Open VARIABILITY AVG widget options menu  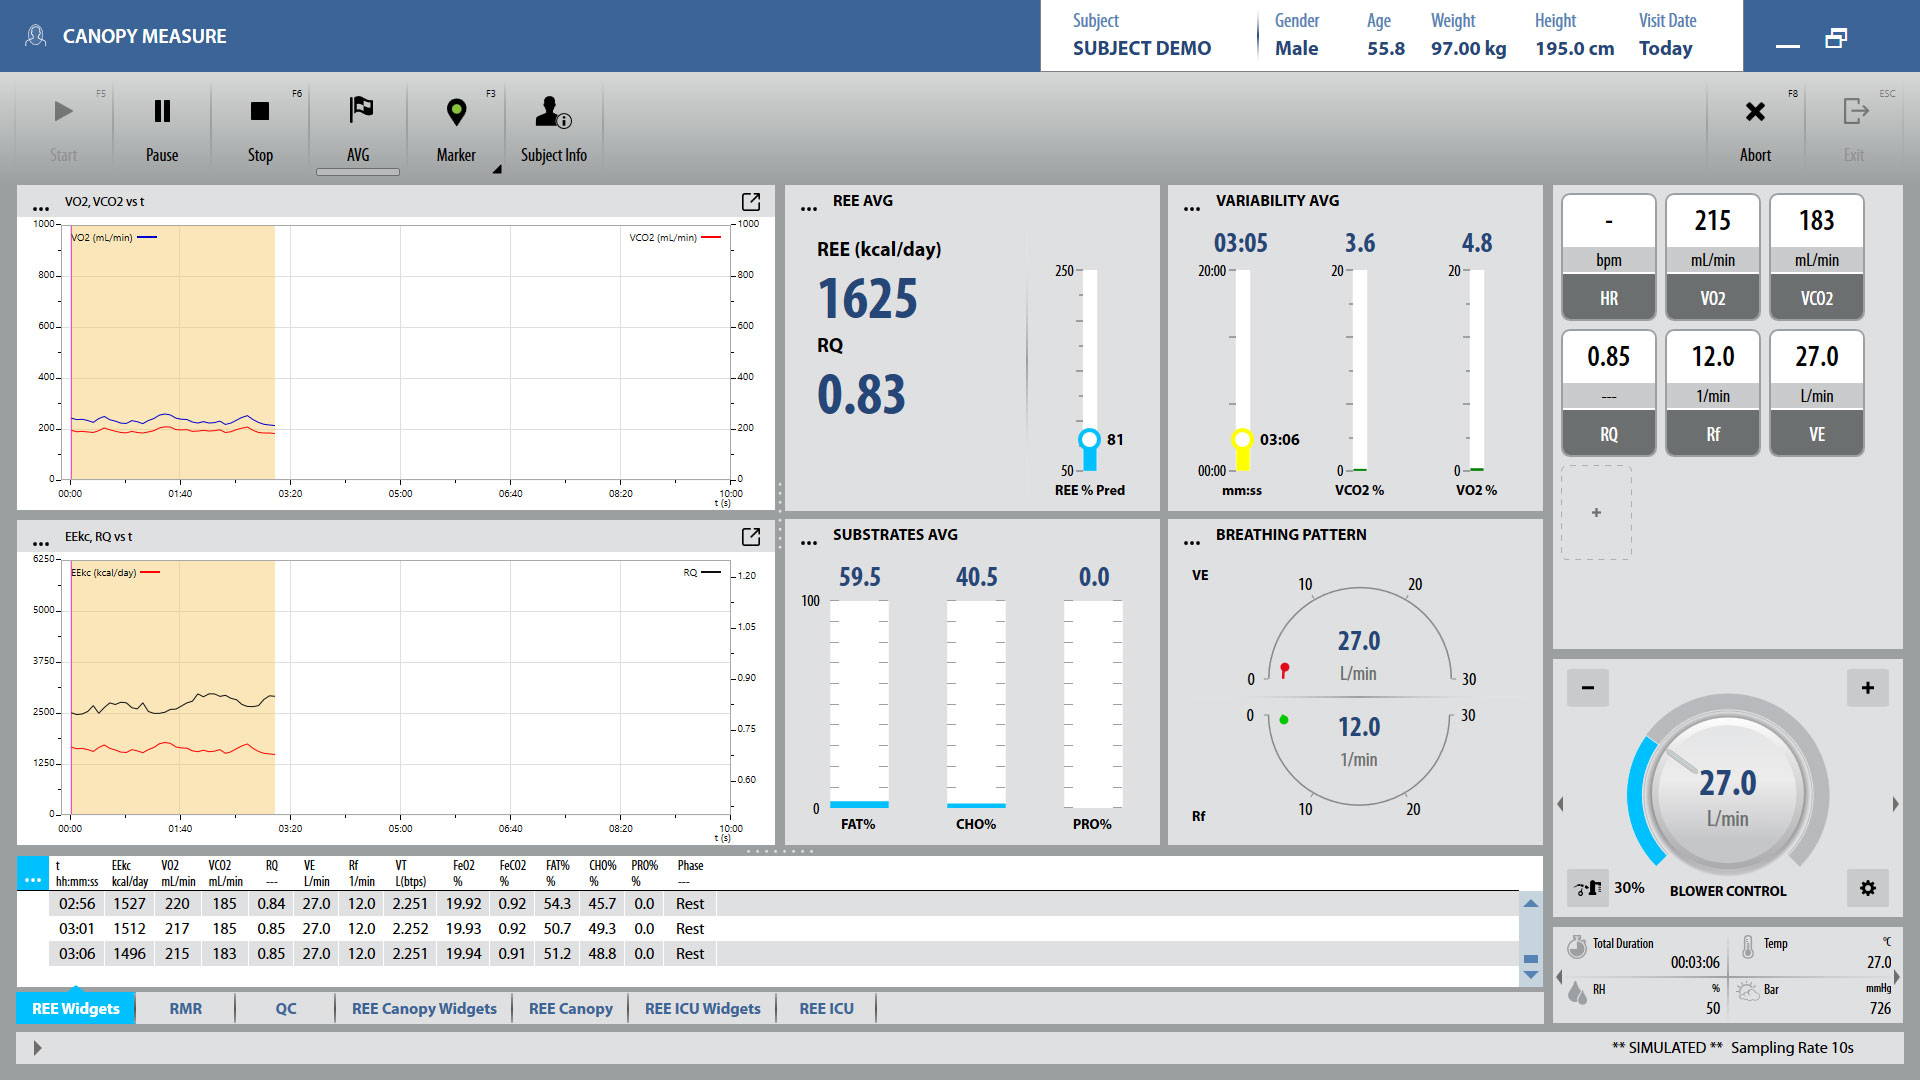[x=1192, y=209]
